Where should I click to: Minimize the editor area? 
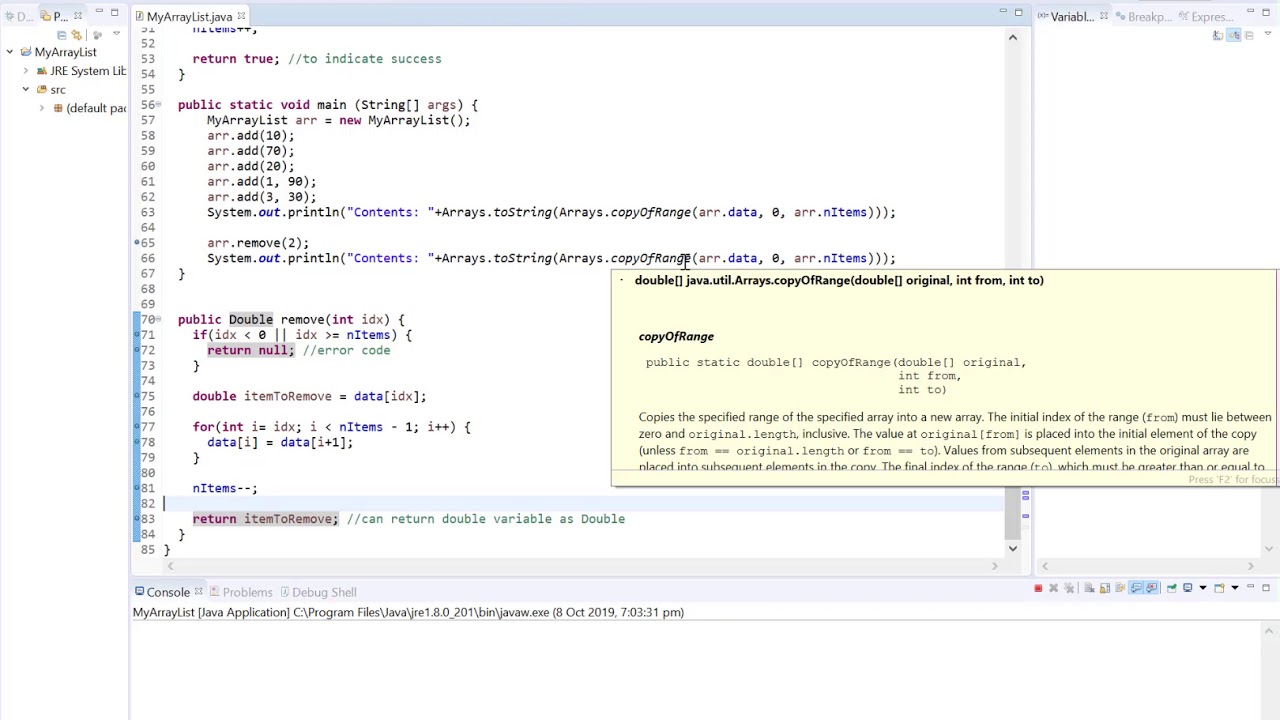(1002, 11)
